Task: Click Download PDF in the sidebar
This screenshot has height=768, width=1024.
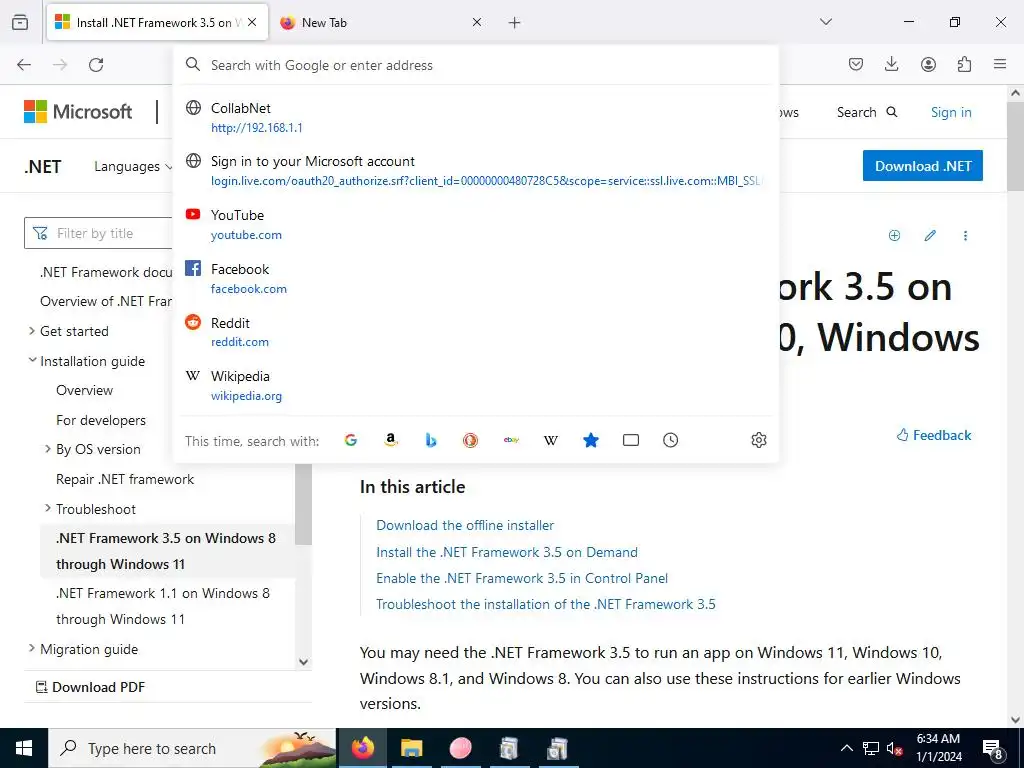Action: tap(90, 687)
